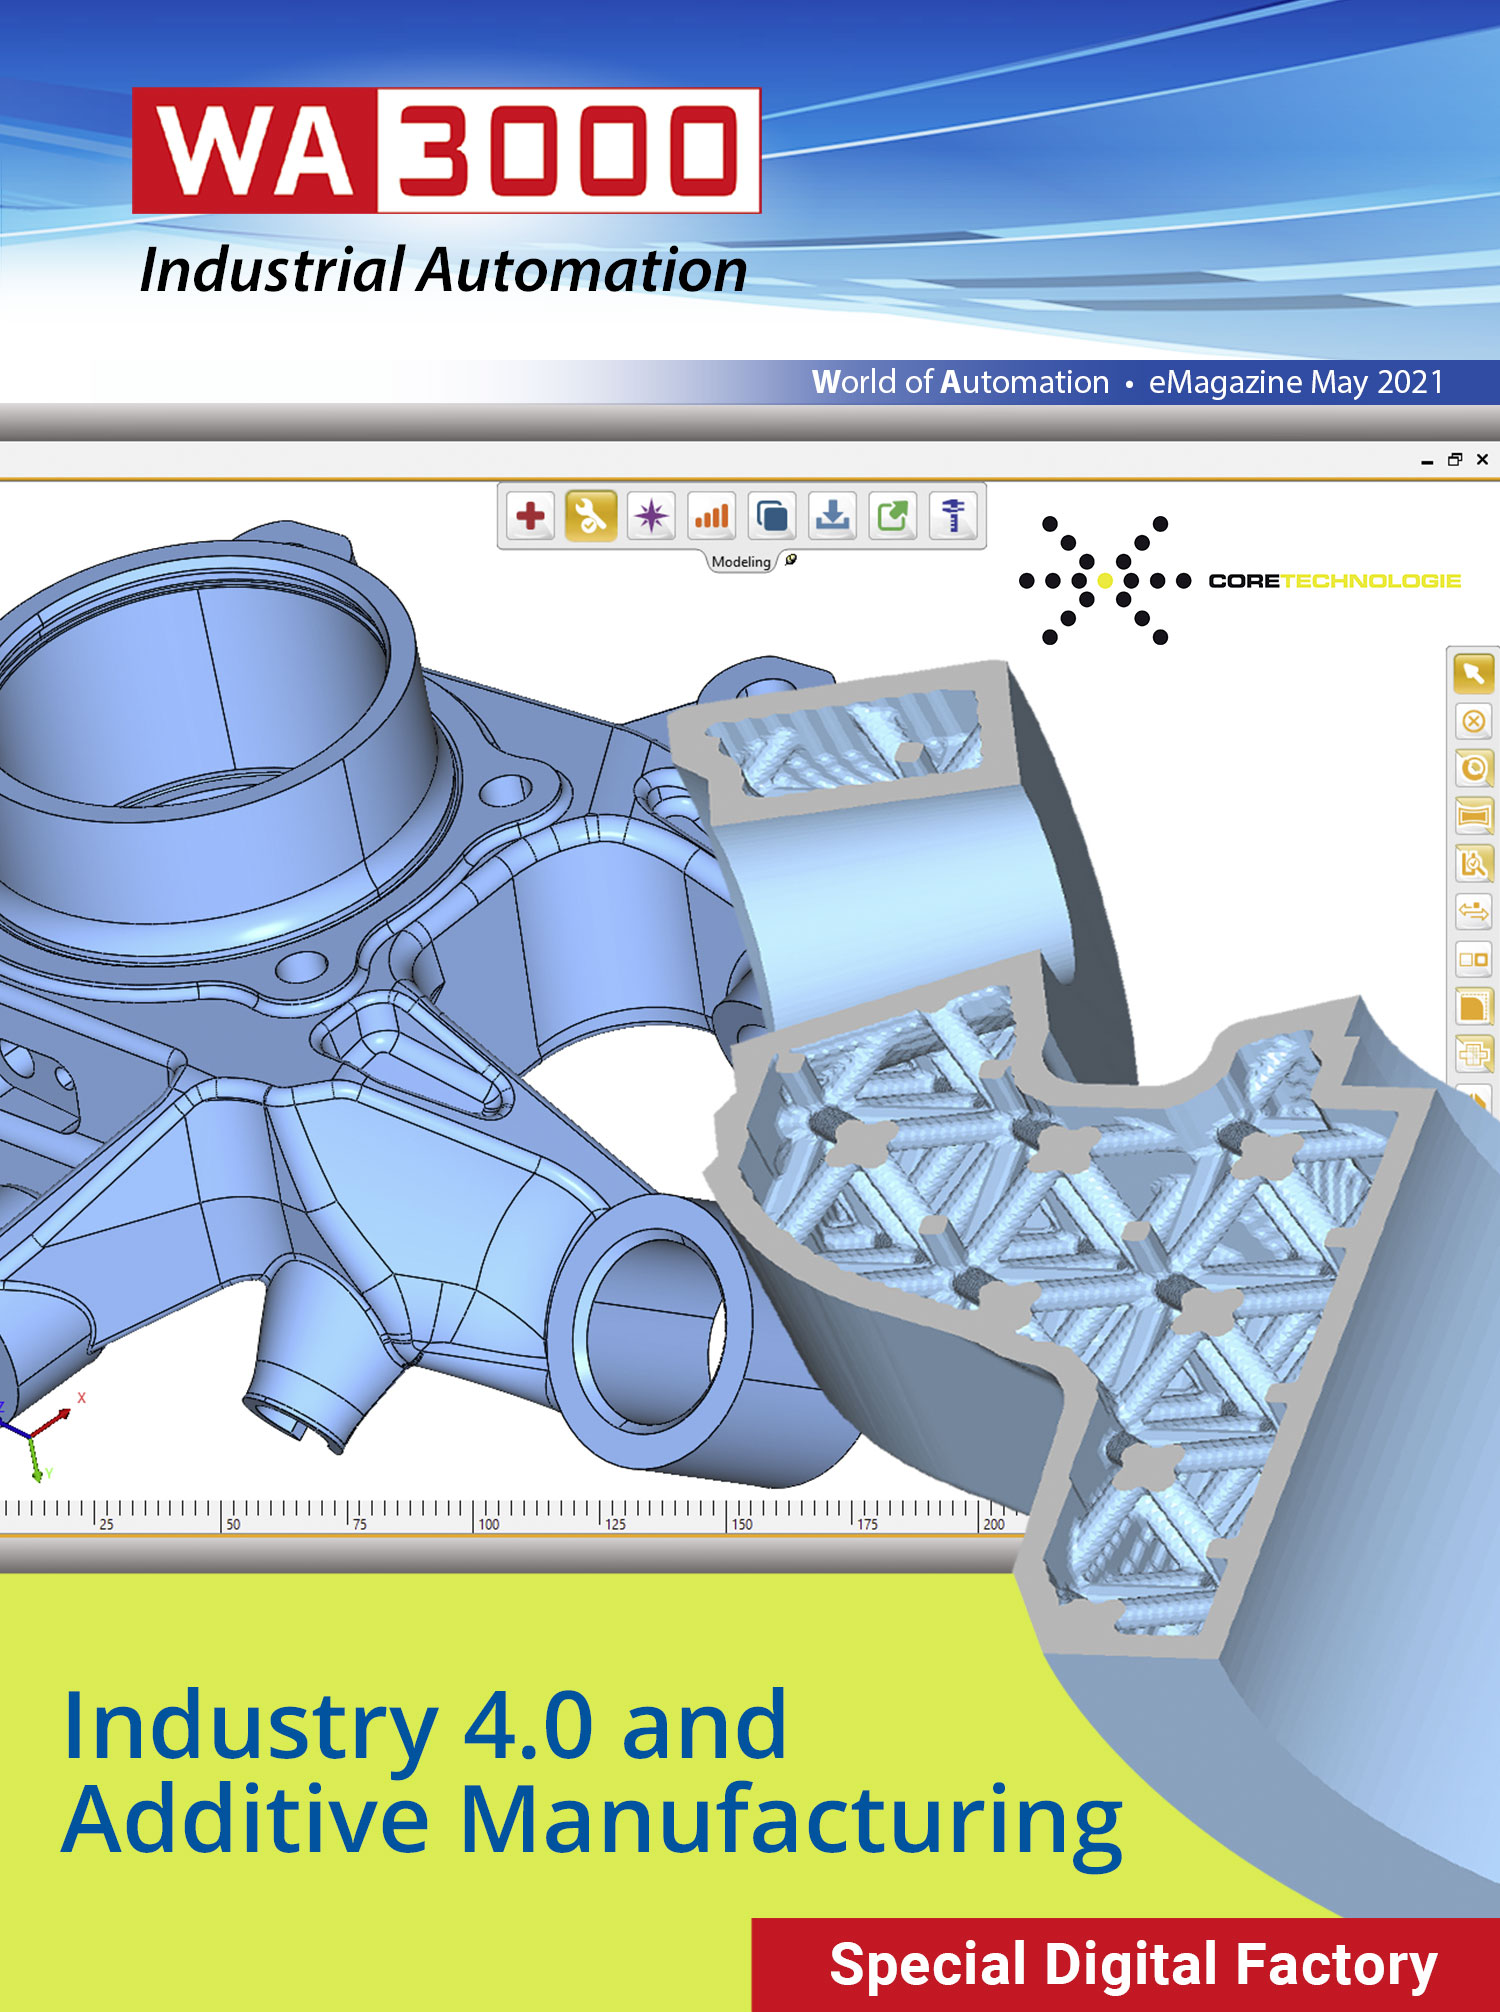Click the rounded corner fillet icon

pos(1473,1006)
